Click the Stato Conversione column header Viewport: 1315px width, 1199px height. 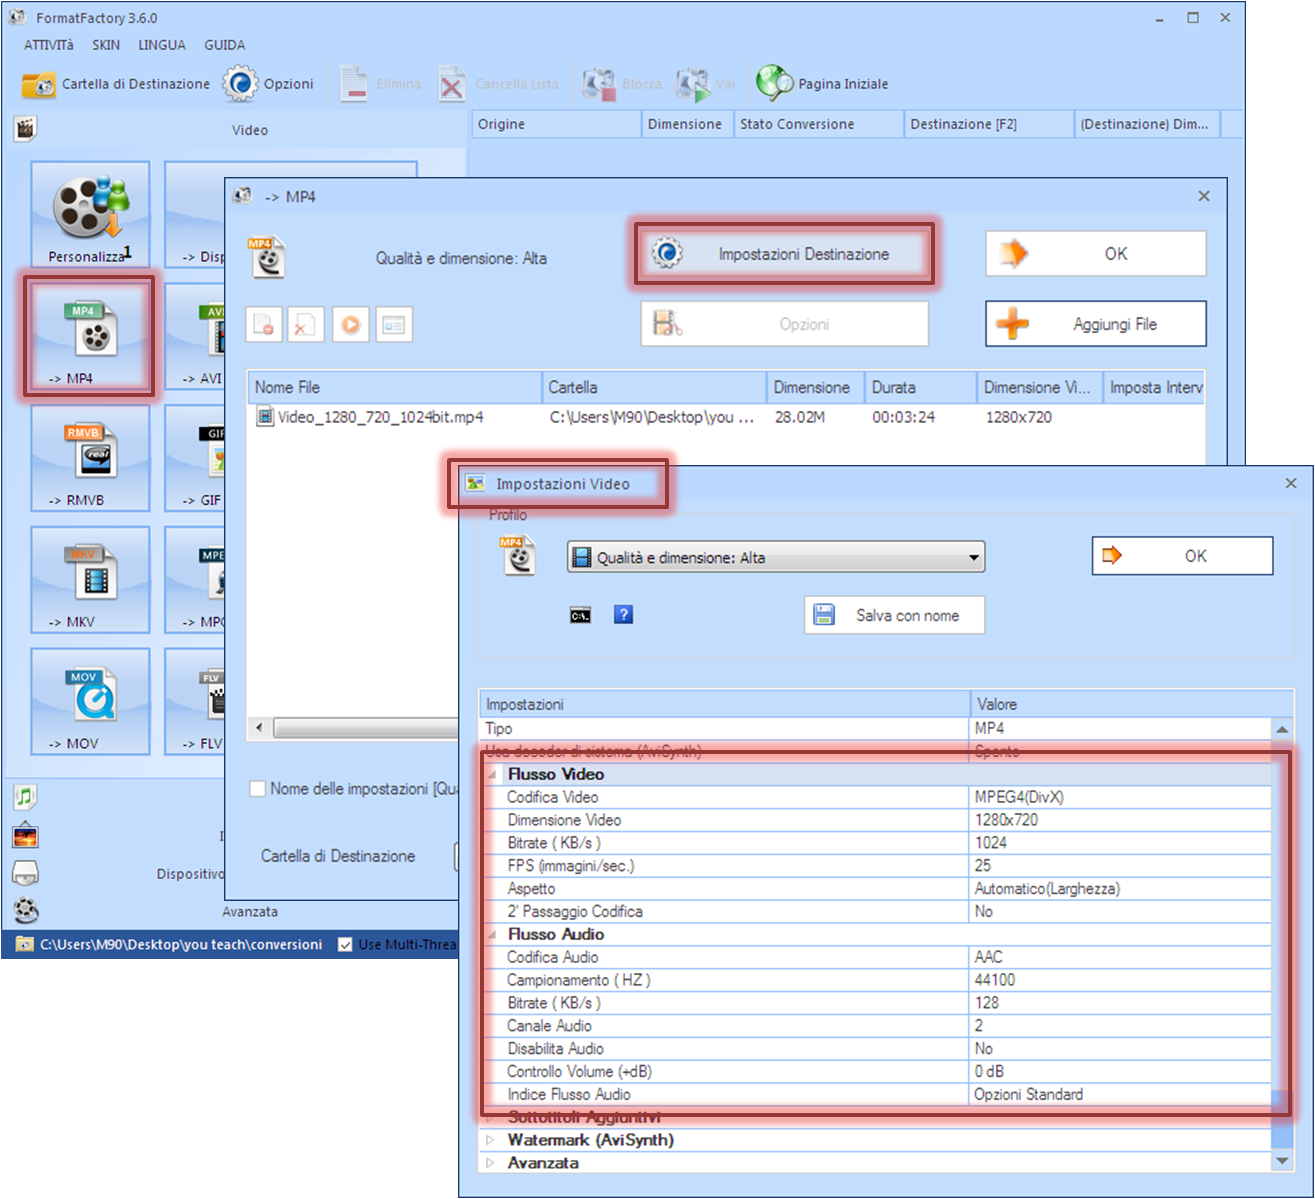click(x=817, y=124)
